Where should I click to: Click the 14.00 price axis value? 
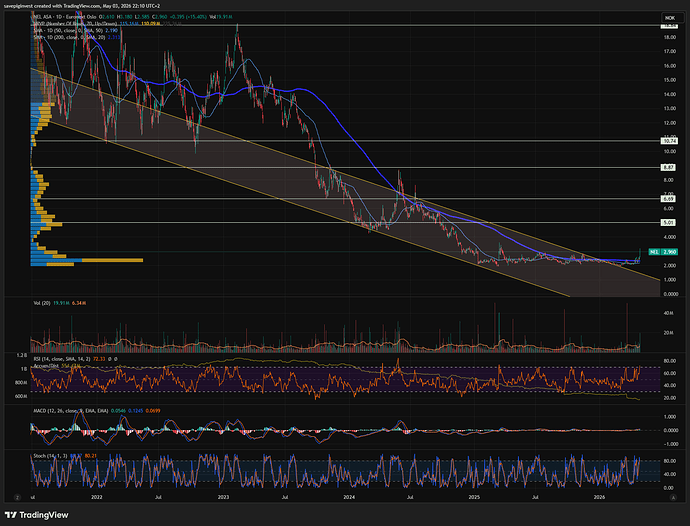(x=670, y=94)
